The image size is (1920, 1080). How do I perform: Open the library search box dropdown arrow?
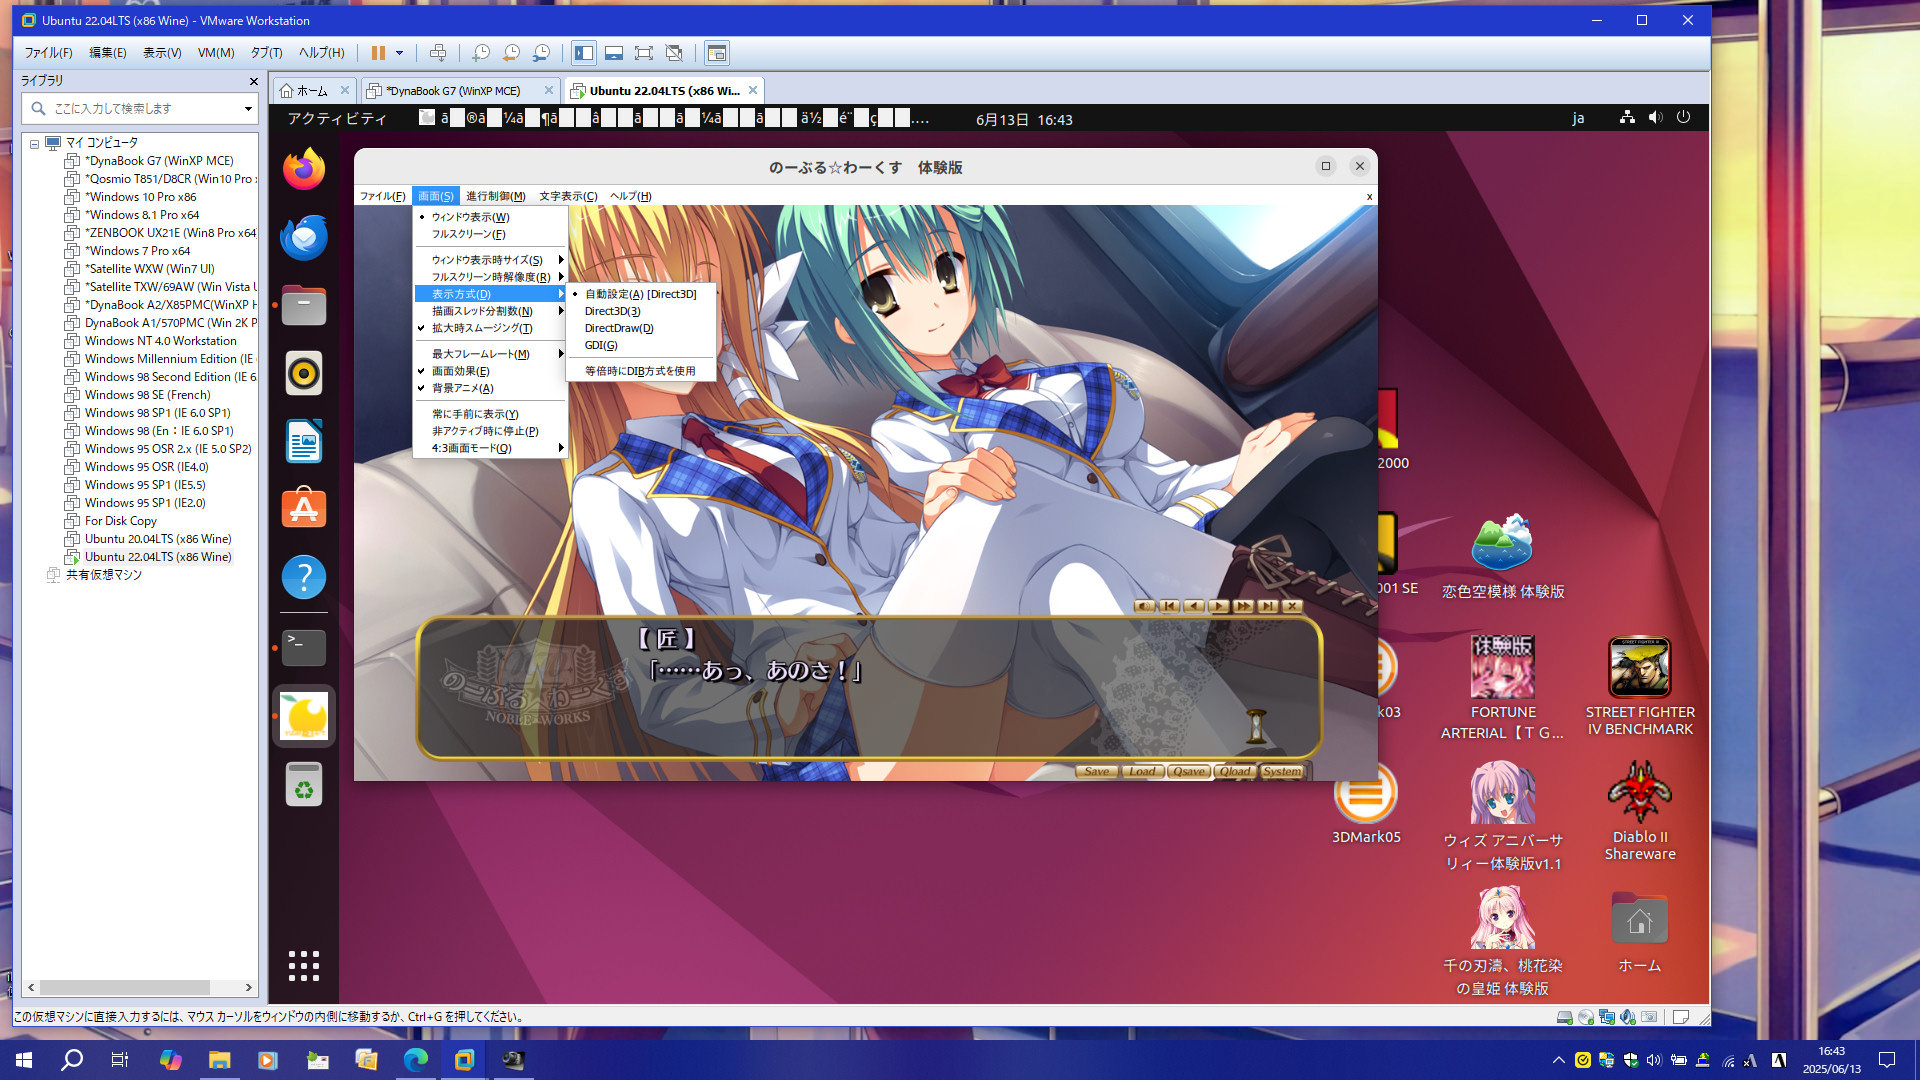pos(248,108)
